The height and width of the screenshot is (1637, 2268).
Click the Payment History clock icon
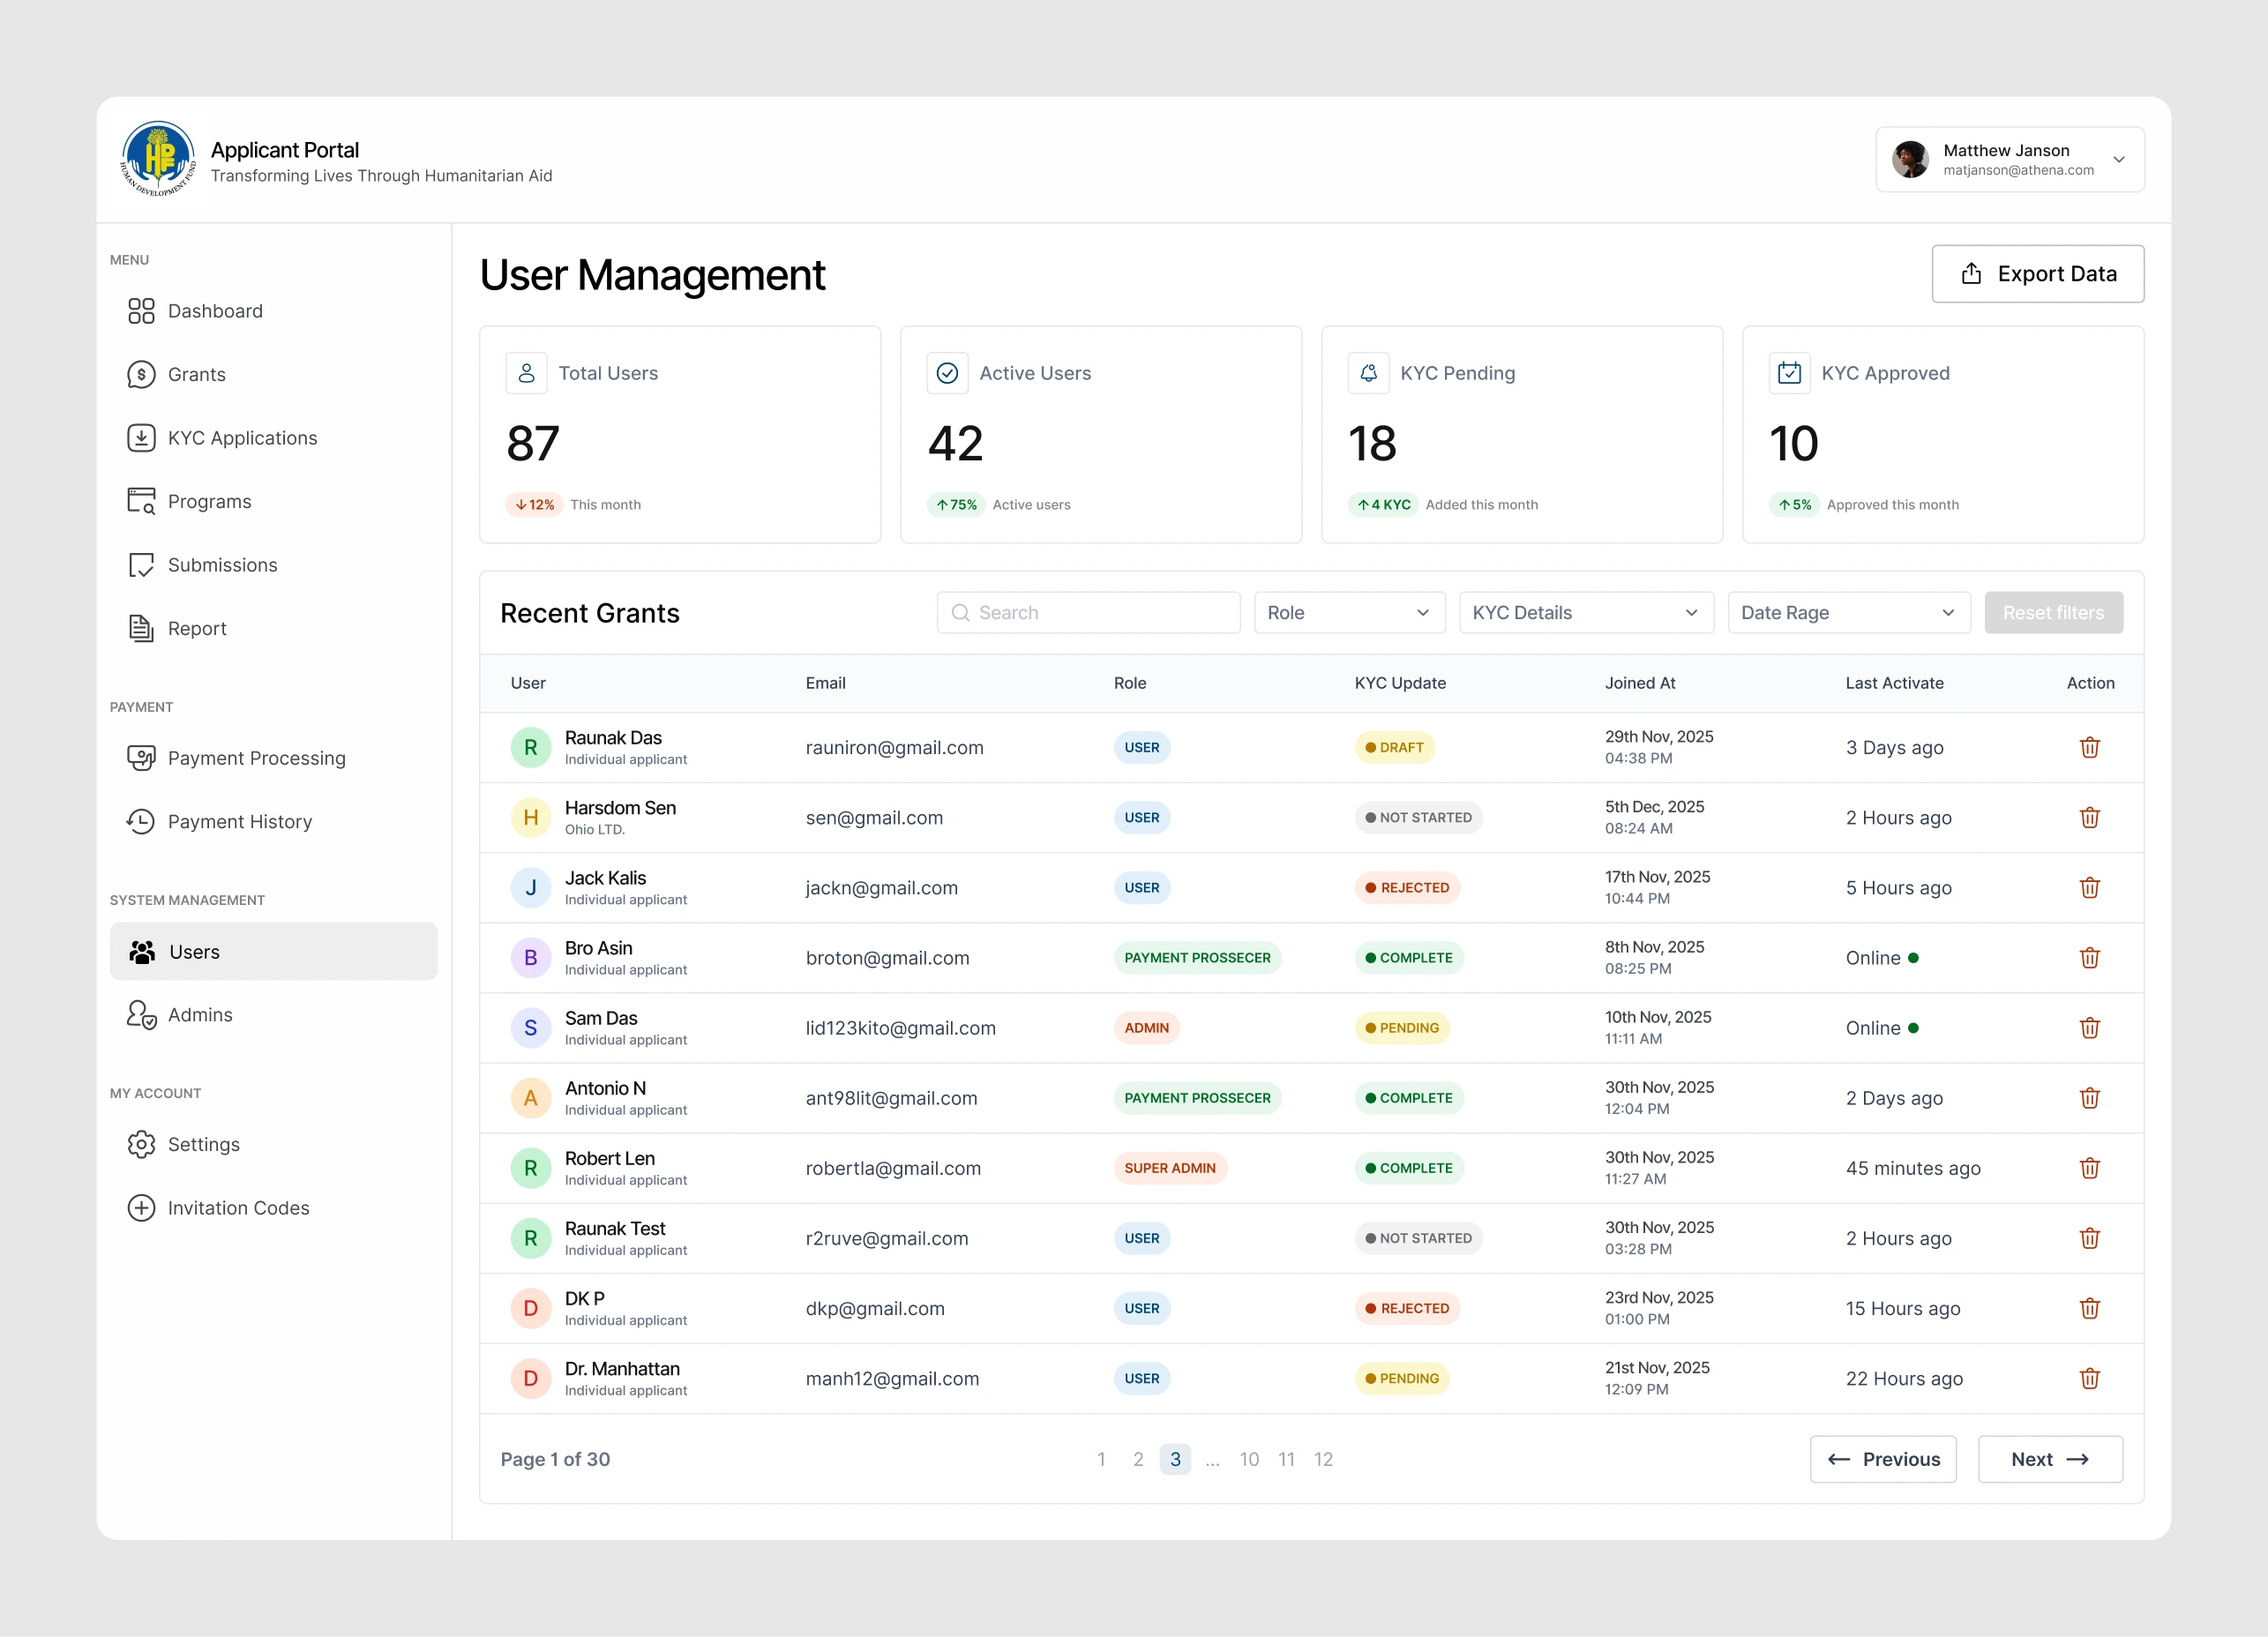[141, 821]
